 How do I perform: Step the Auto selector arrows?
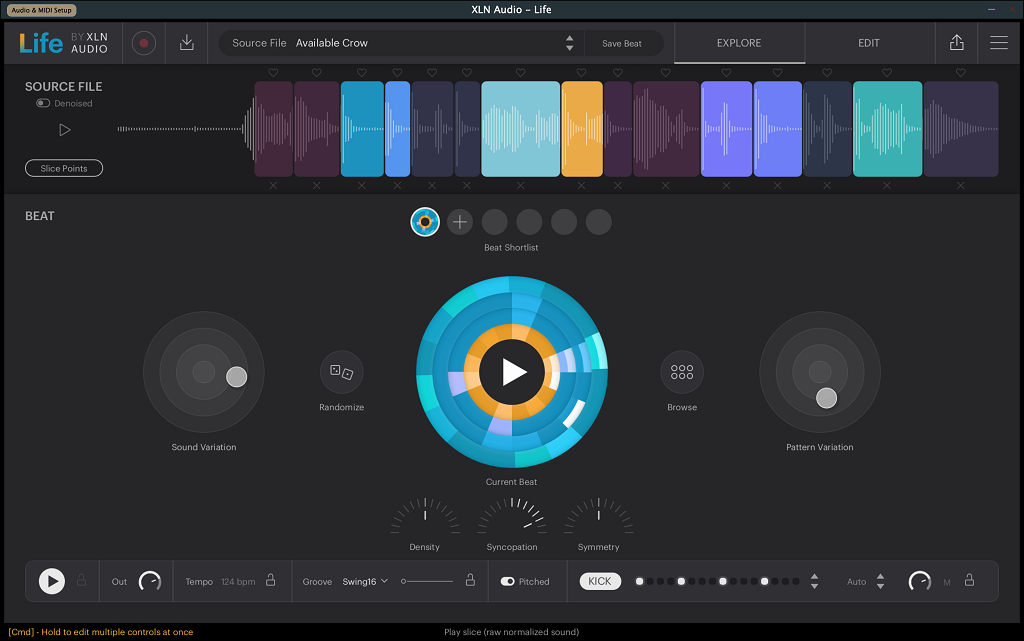pyautogui.click(x=880, y=581)
